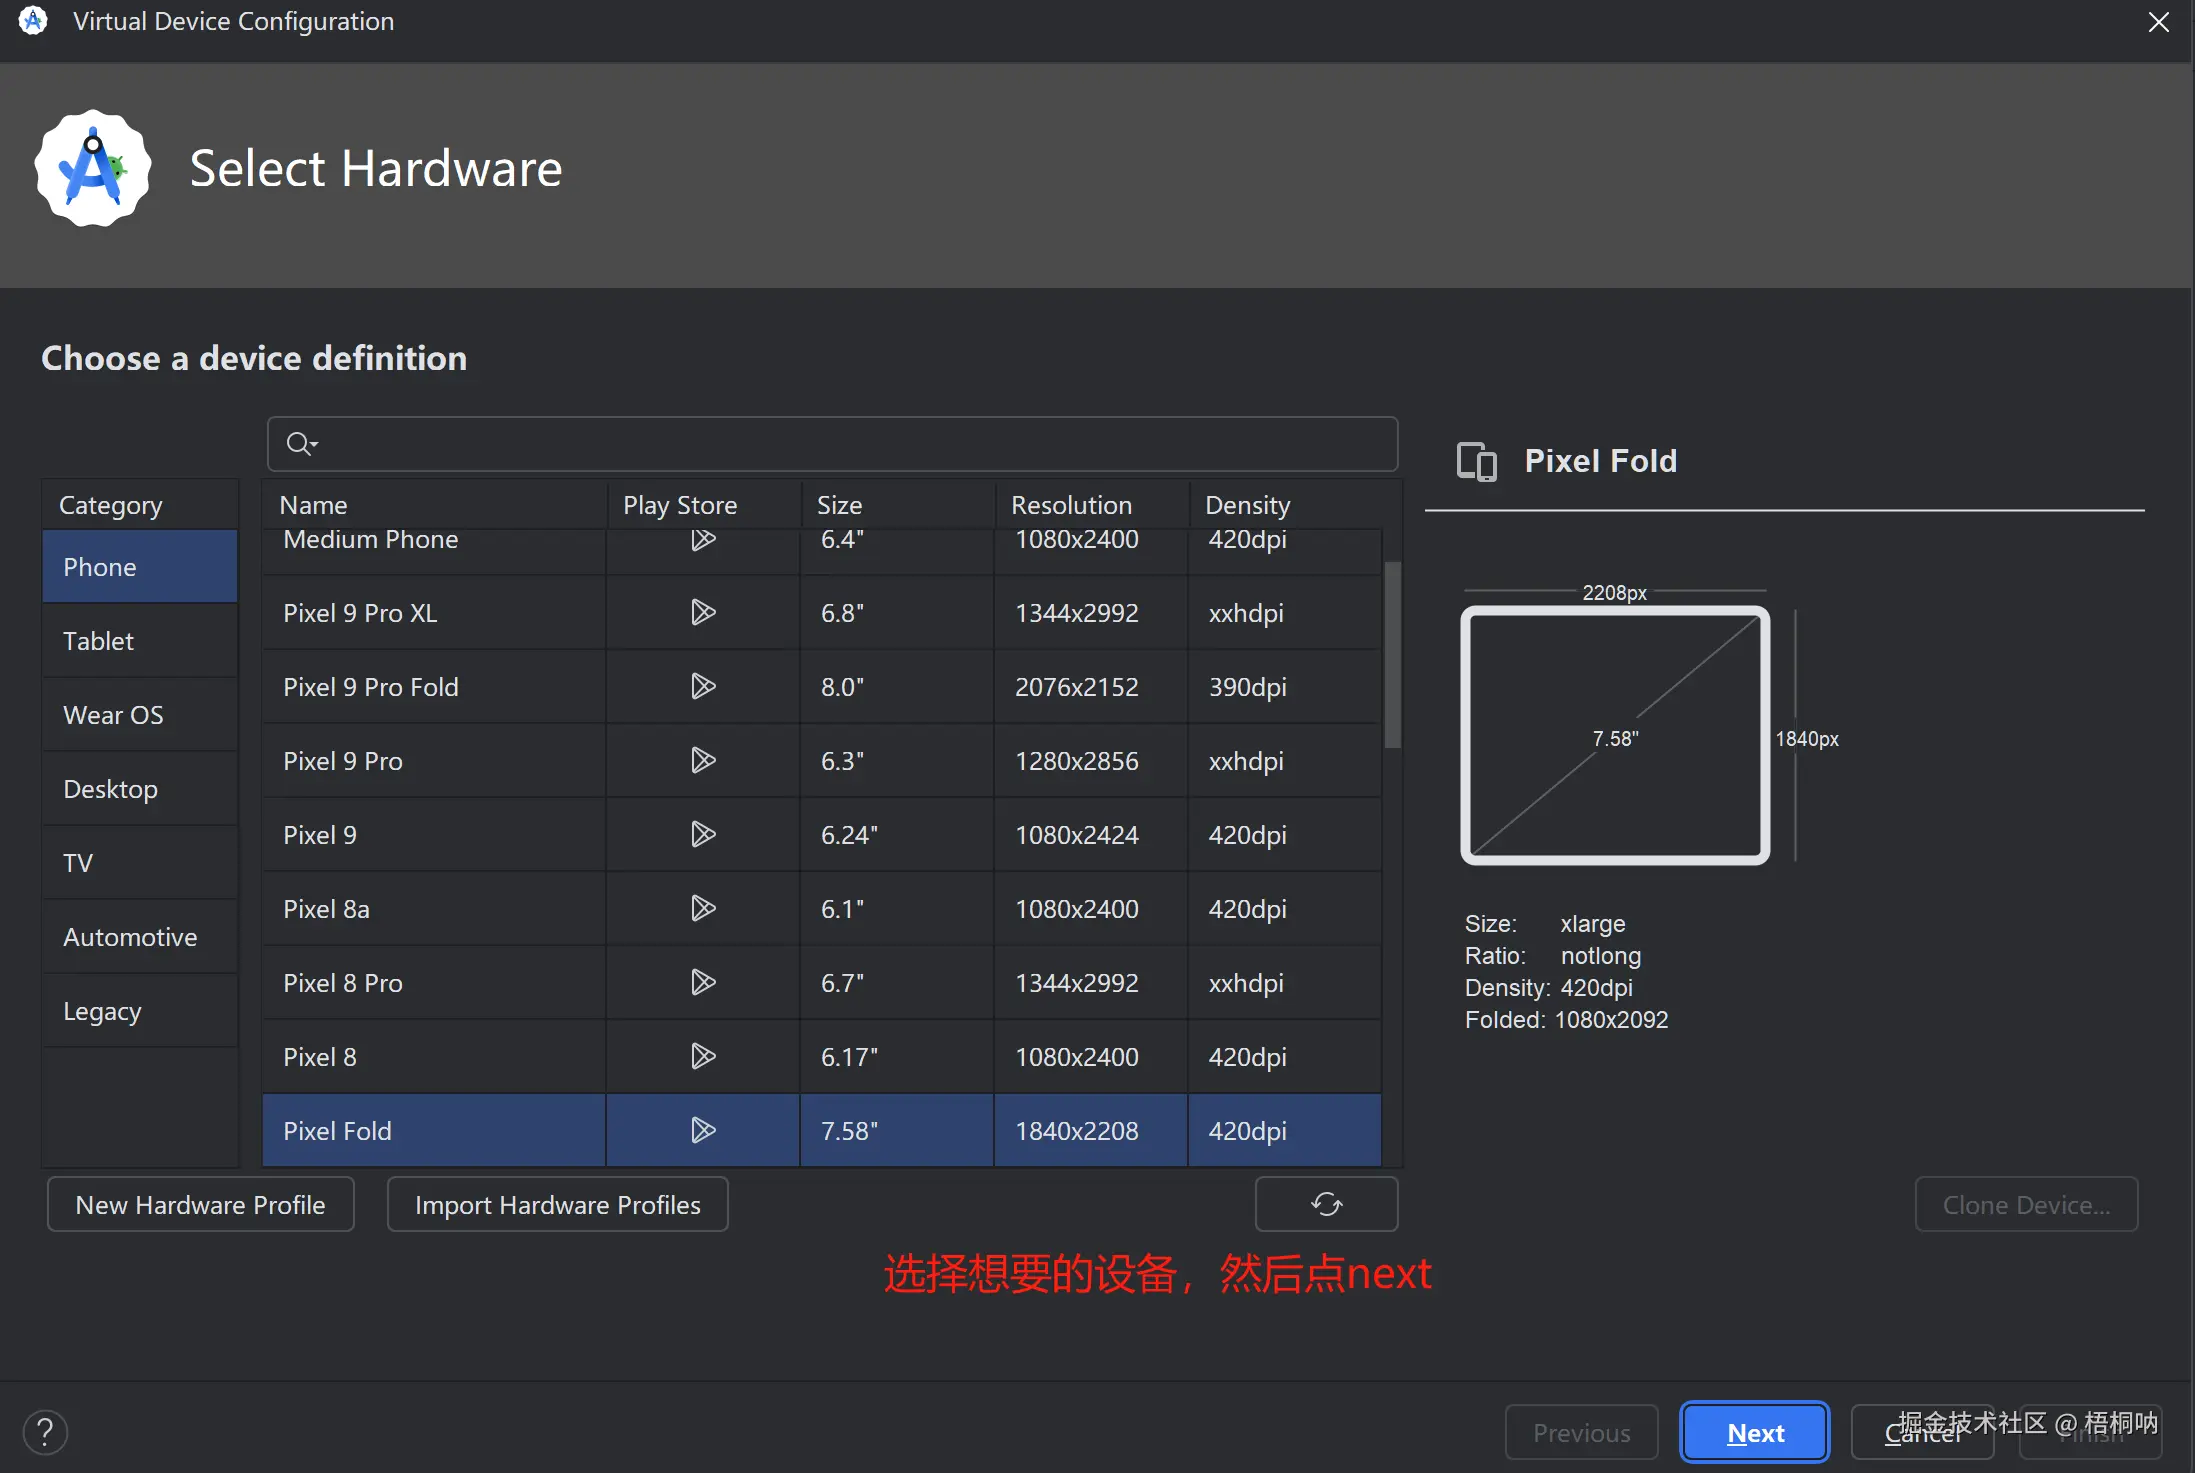The image size is (2195, 1473).
Task: Click the 390dpi density cell
Action: [x=1285, y=687]
